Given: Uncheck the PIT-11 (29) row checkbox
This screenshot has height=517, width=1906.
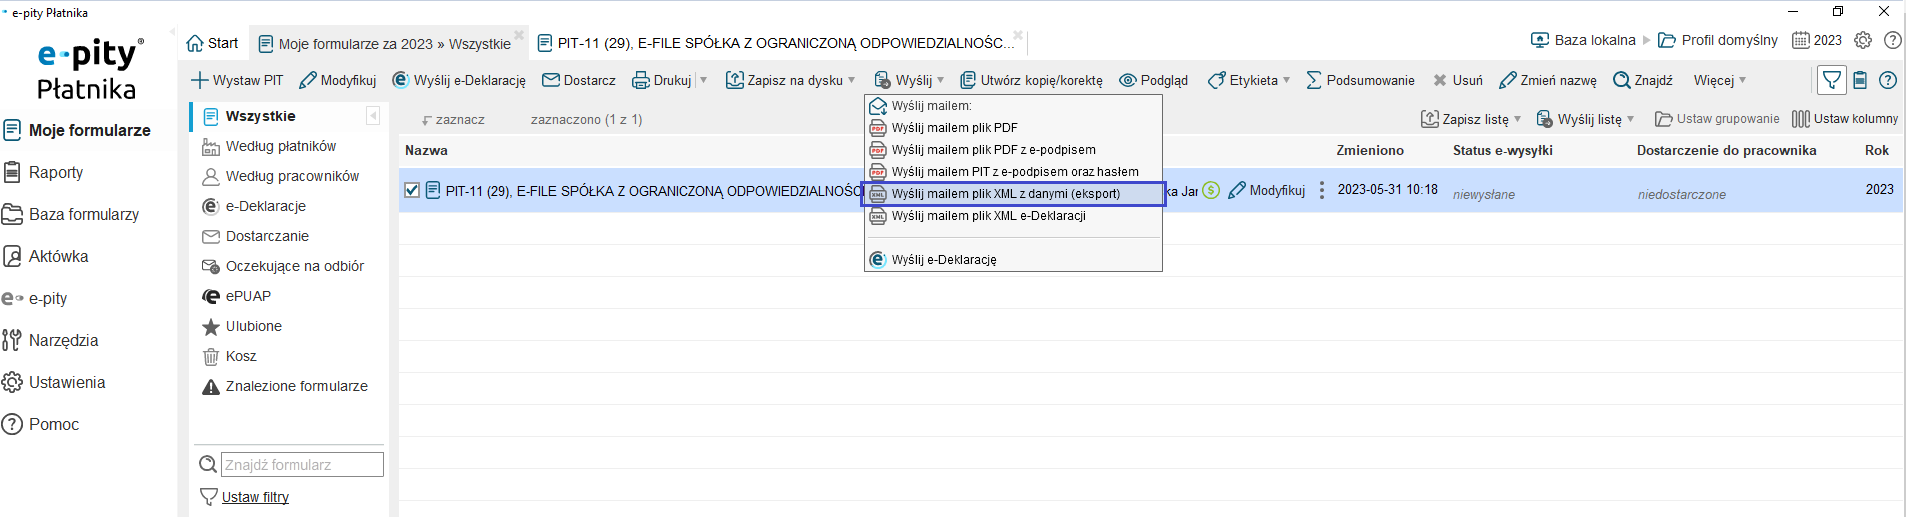Looking at the screenshot, I should [x=412, y=190].
